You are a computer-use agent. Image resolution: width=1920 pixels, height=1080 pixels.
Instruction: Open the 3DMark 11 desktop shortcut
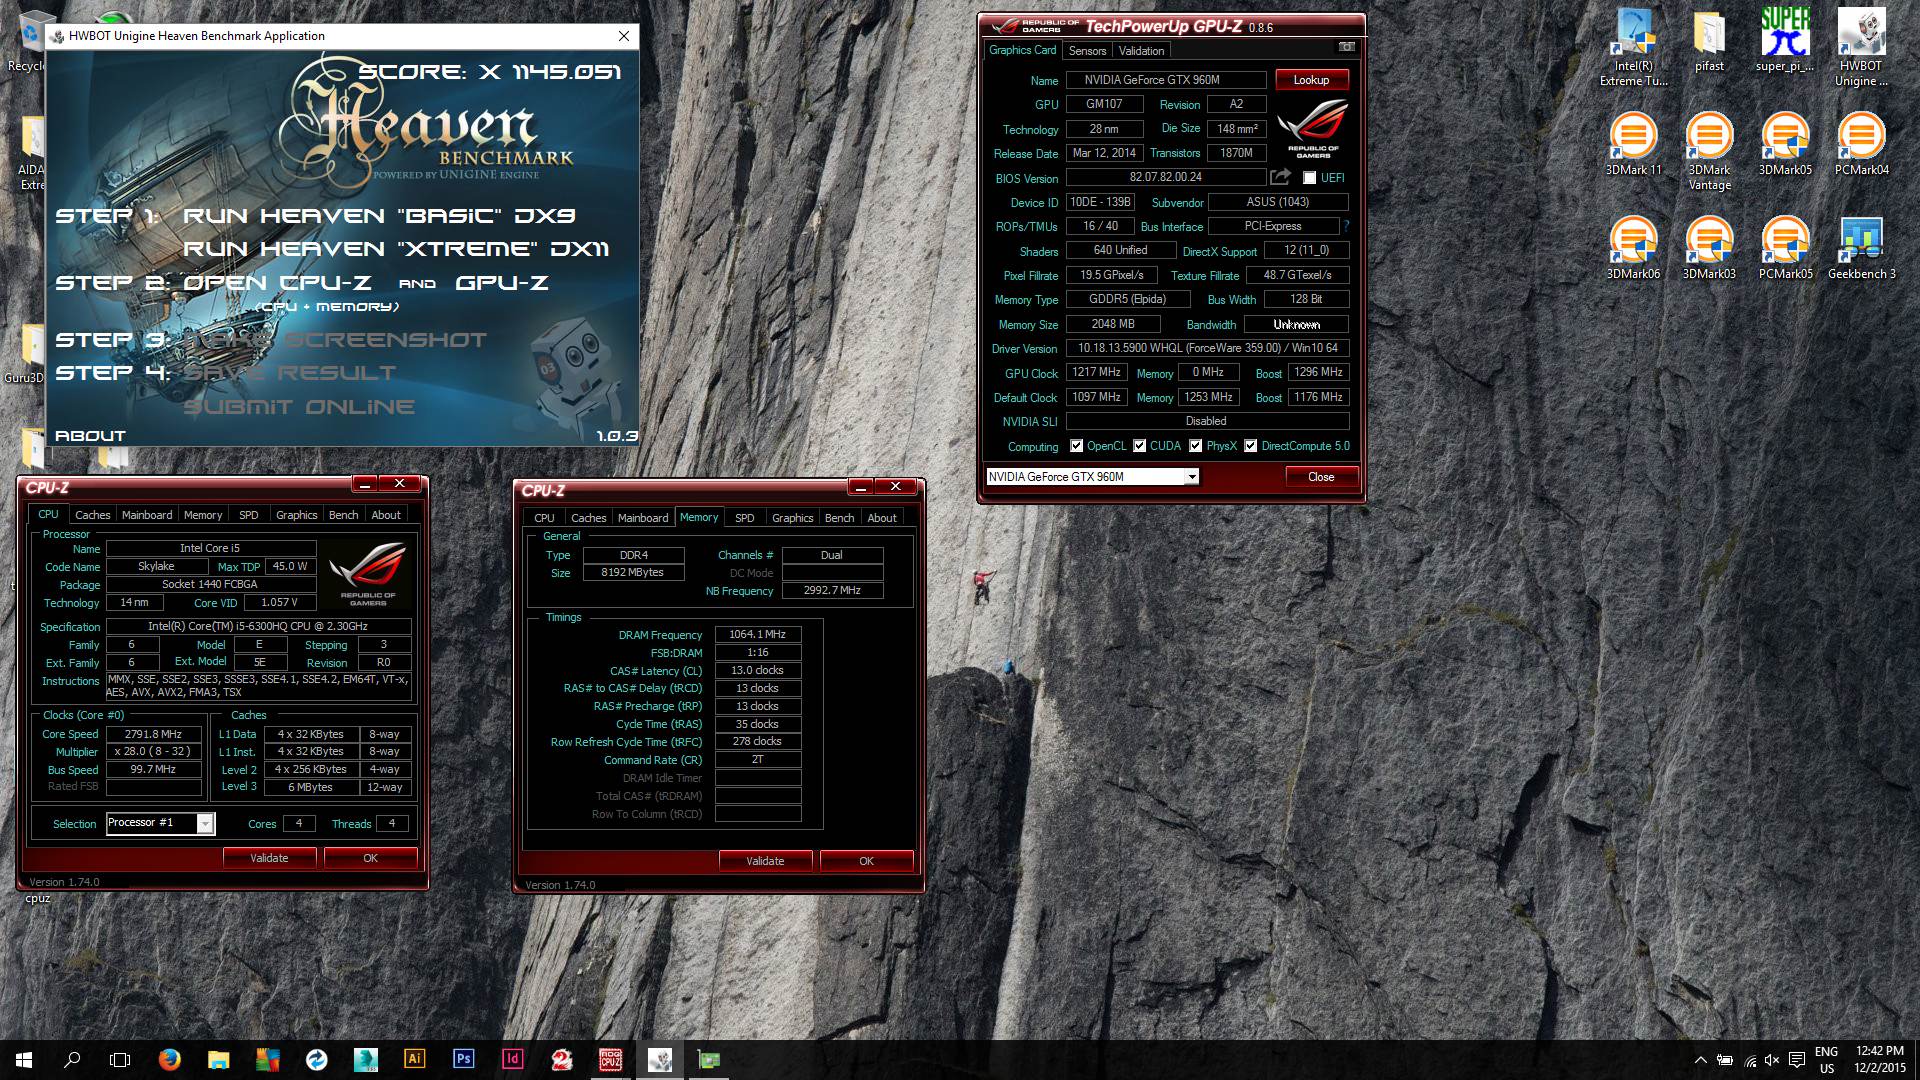tap(1633, 145)
